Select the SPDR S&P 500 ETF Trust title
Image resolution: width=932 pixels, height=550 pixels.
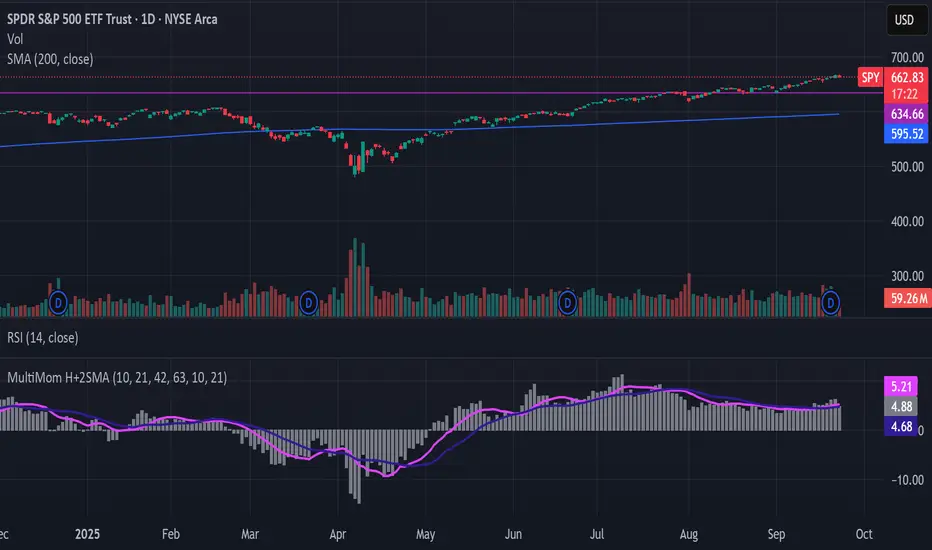[x=112, y=19]
